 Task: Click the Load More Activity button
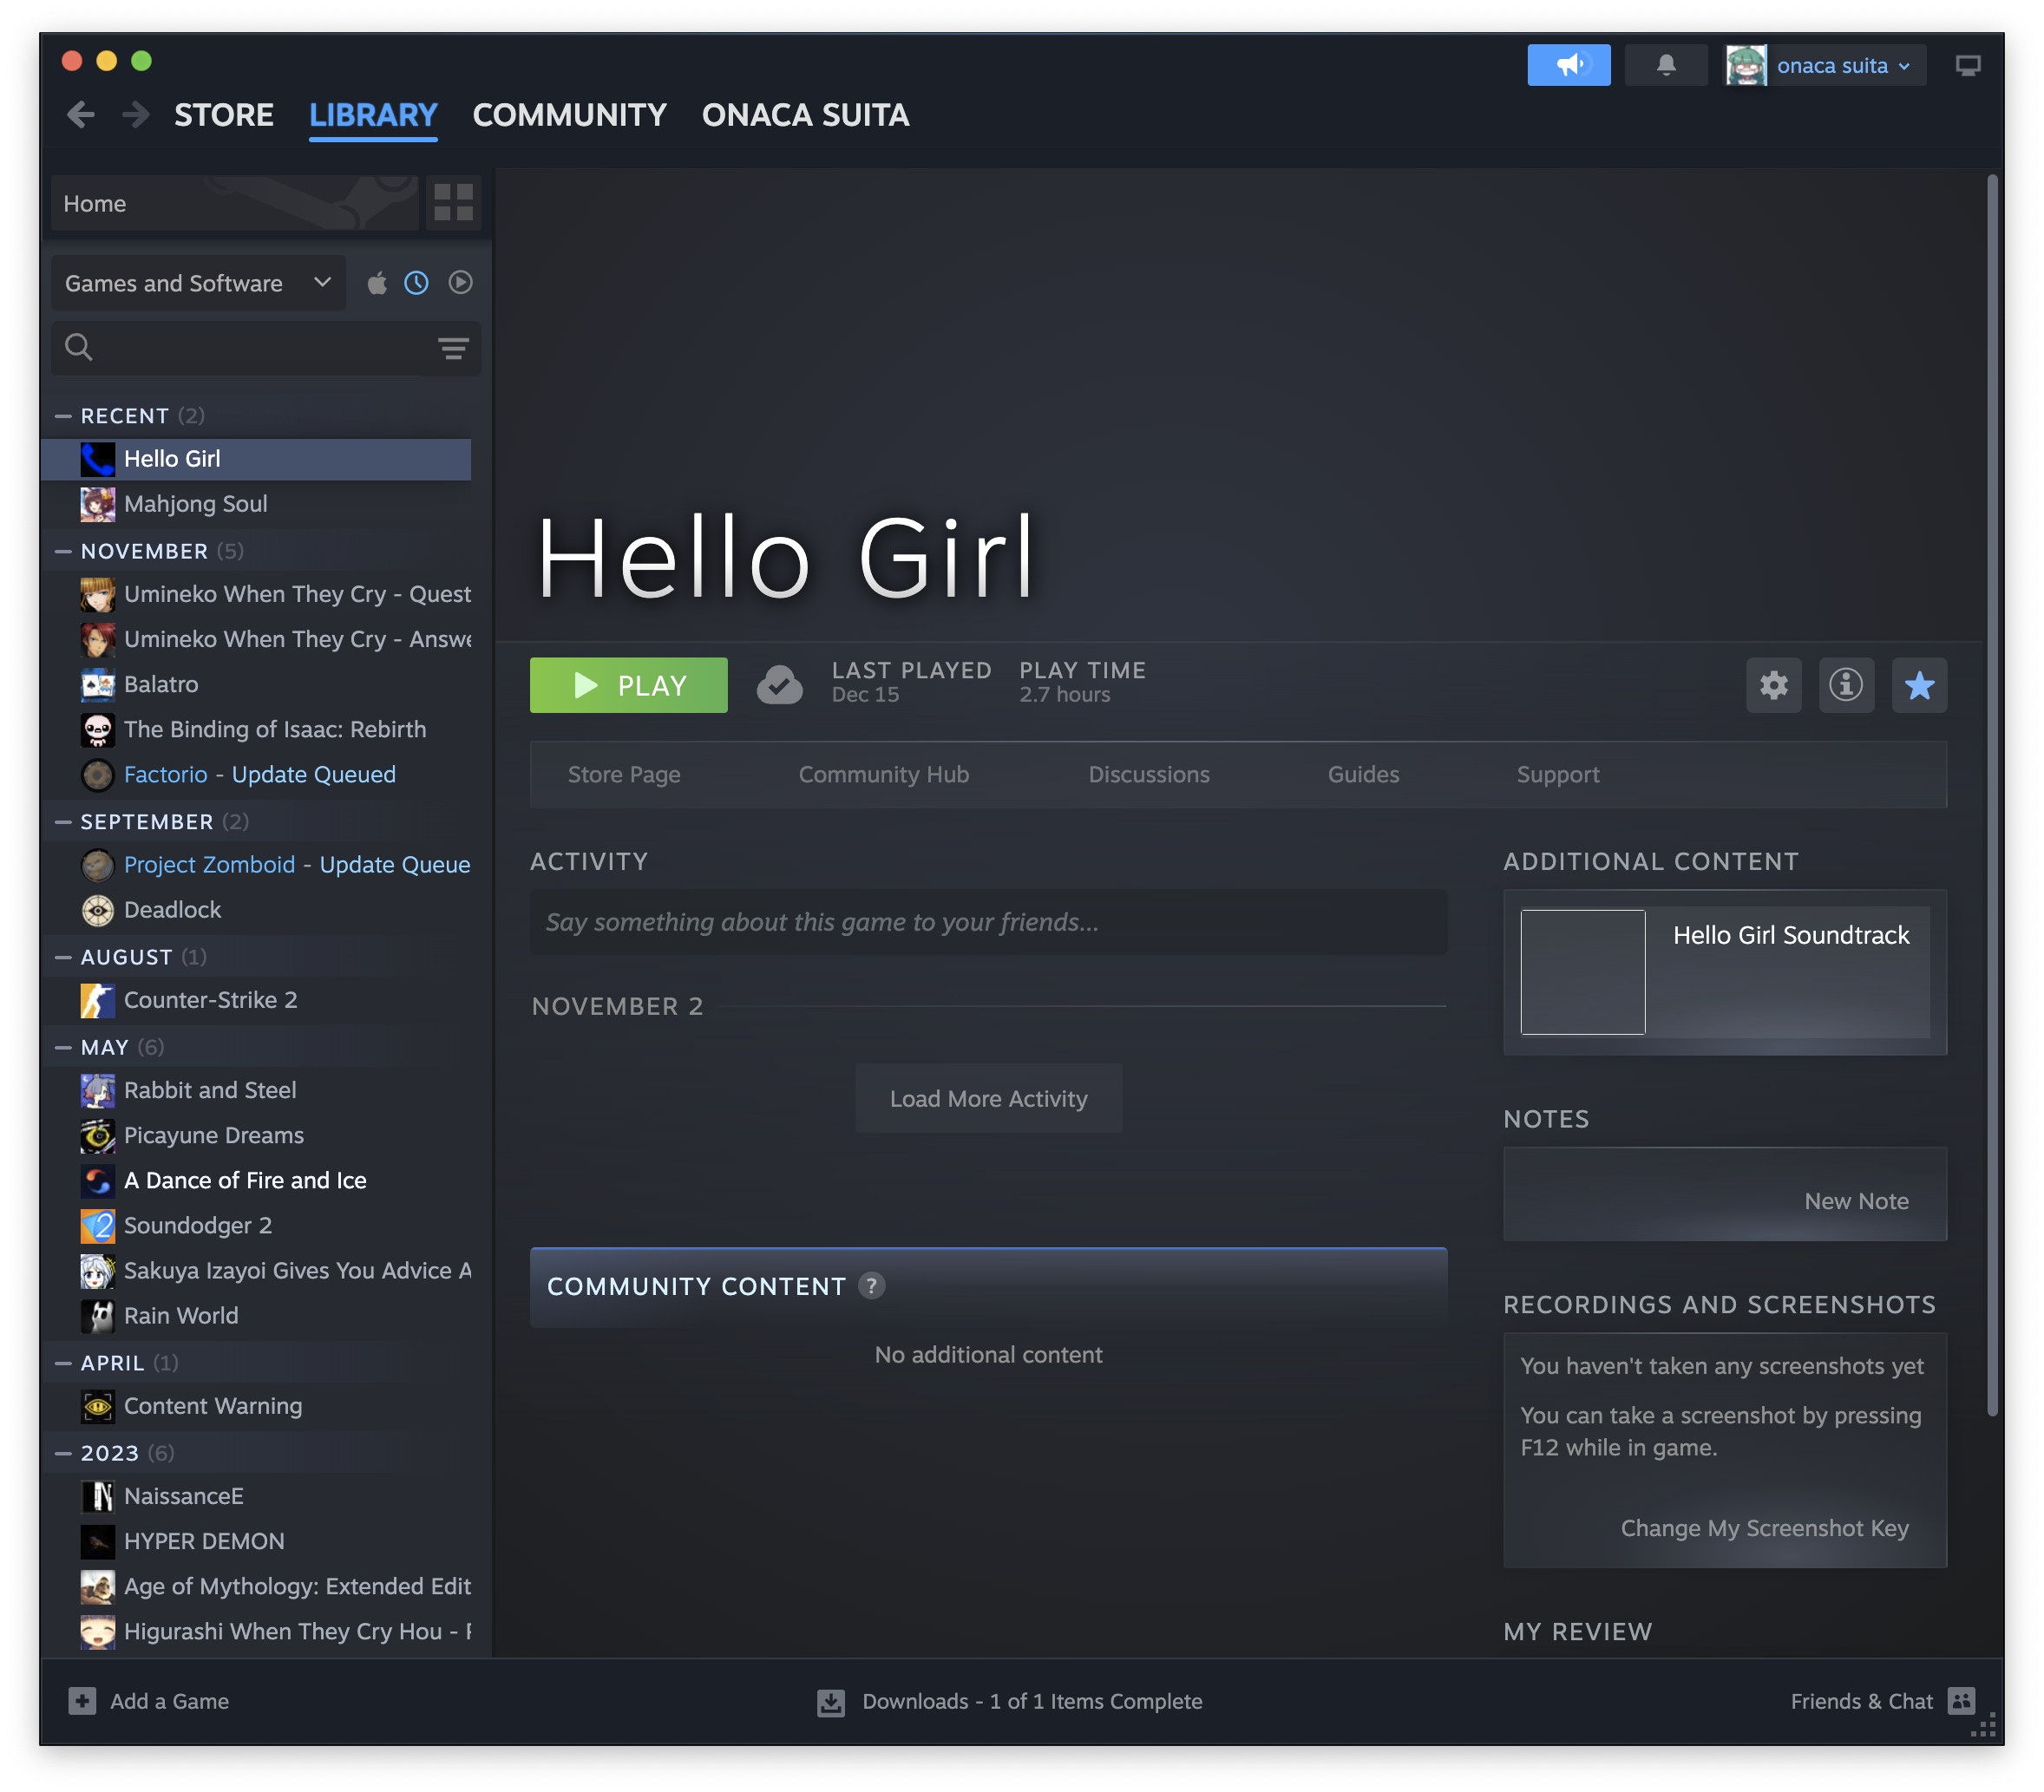(989, 1098)
